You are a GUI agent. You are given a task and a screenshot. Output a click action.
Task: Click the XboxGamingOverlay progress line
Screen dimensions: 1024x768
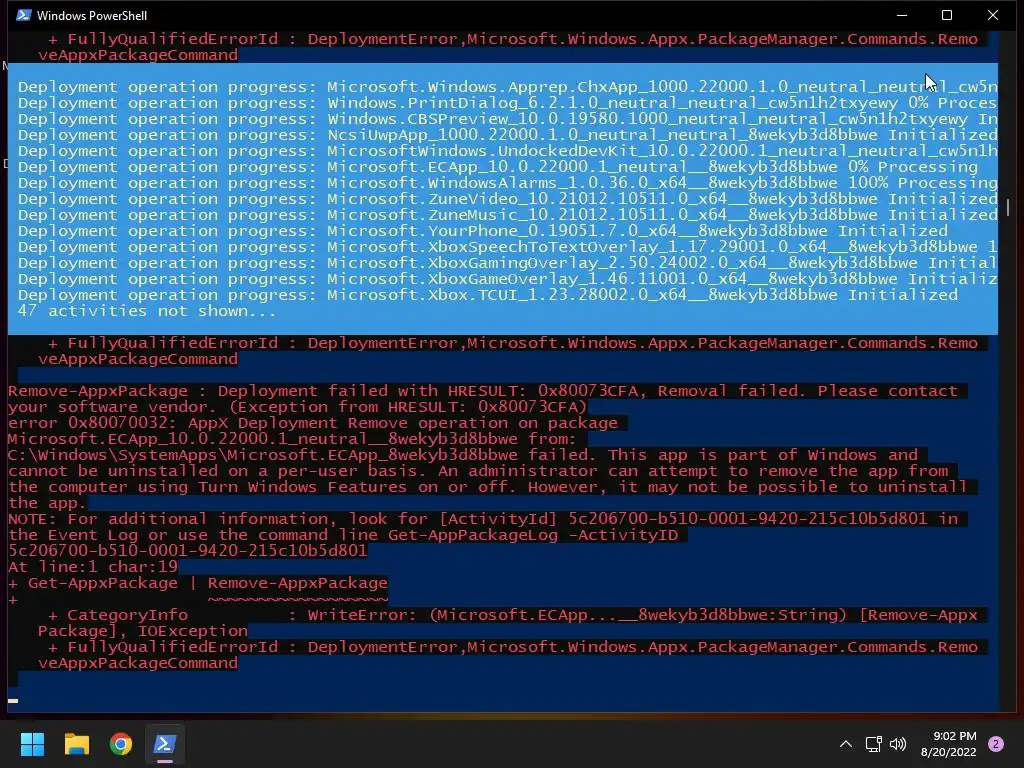(507, 263)
